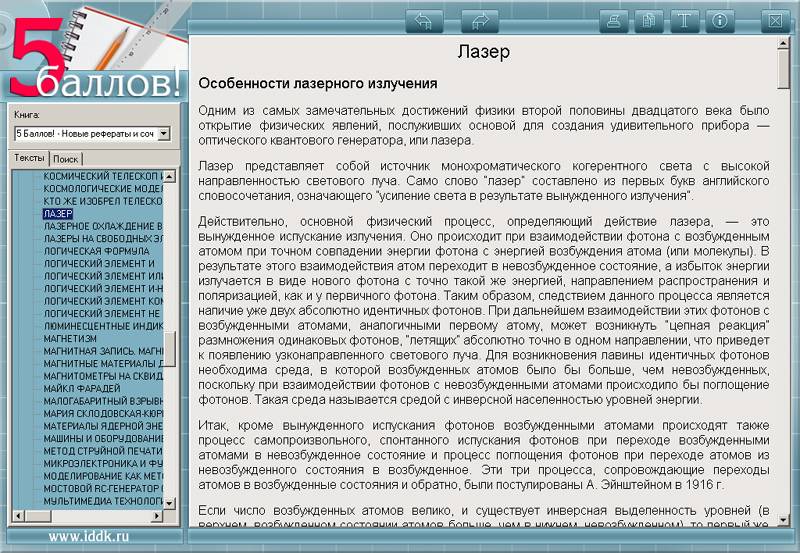Open МАШИНЫ И ОБОРУДОВАНИЕ entry
The height and width of the screenshot is (553, 800).
coord(103,438)
